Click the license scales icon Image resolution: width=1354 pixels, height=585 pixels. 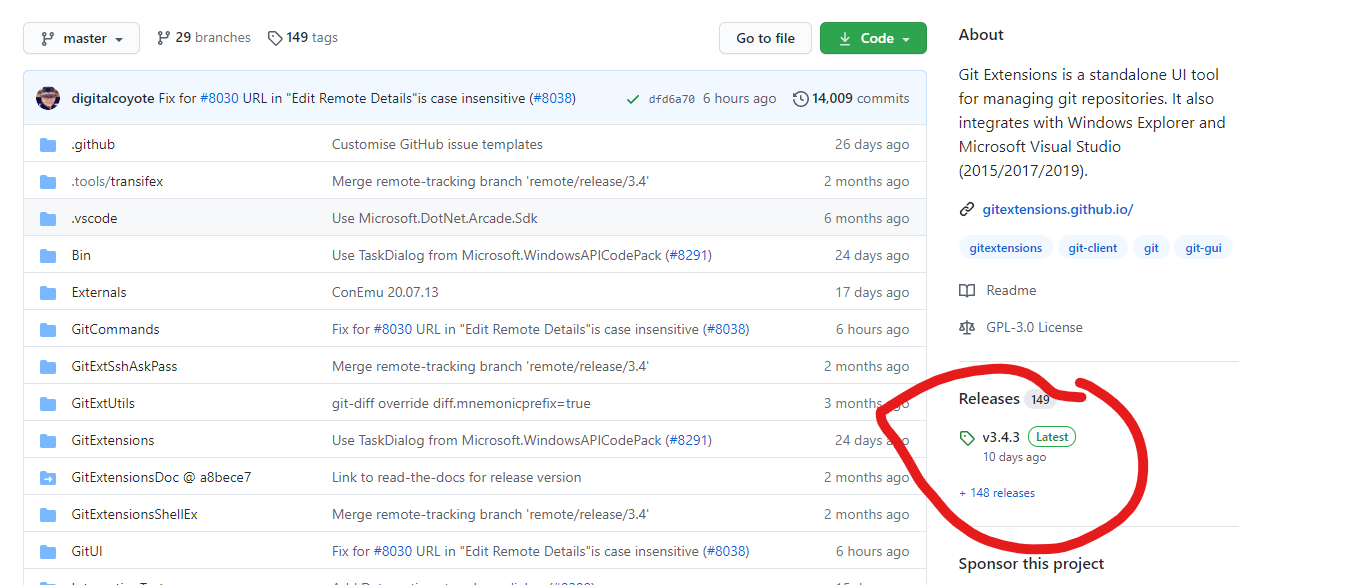pos(966,327)
